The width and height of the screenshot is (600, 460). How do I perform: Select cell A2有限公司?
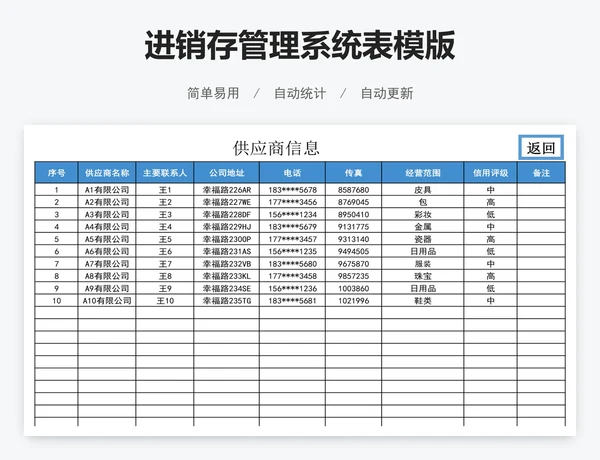tap(107, 202)
